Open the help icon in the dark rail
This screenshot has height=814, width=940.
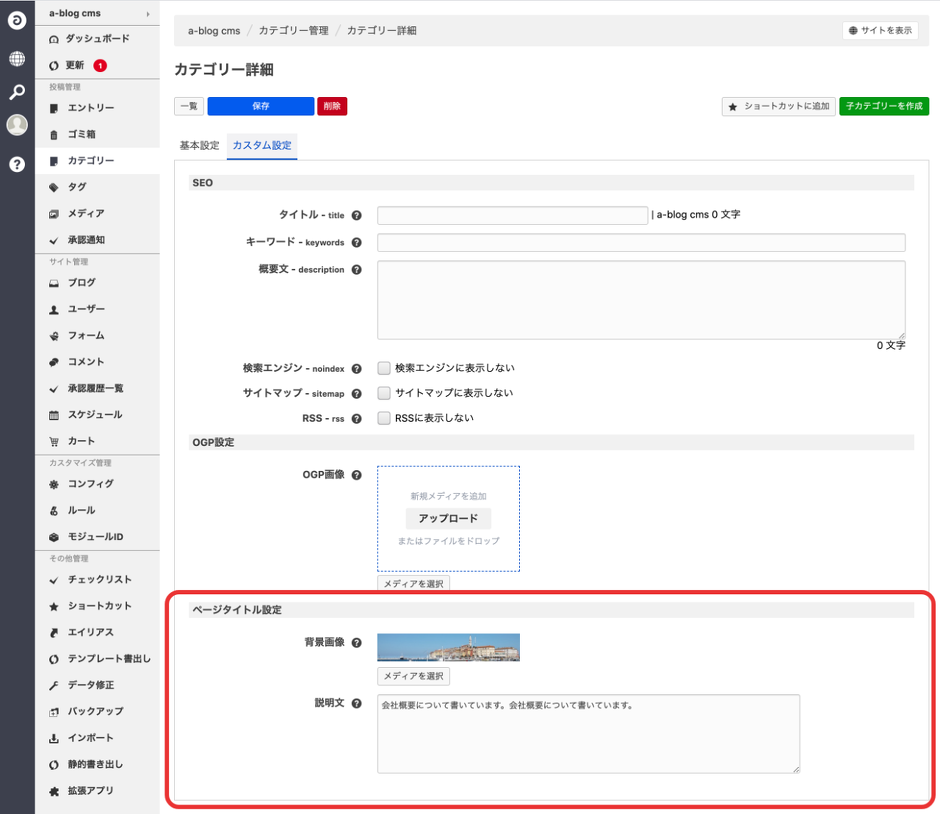[15, 163]
